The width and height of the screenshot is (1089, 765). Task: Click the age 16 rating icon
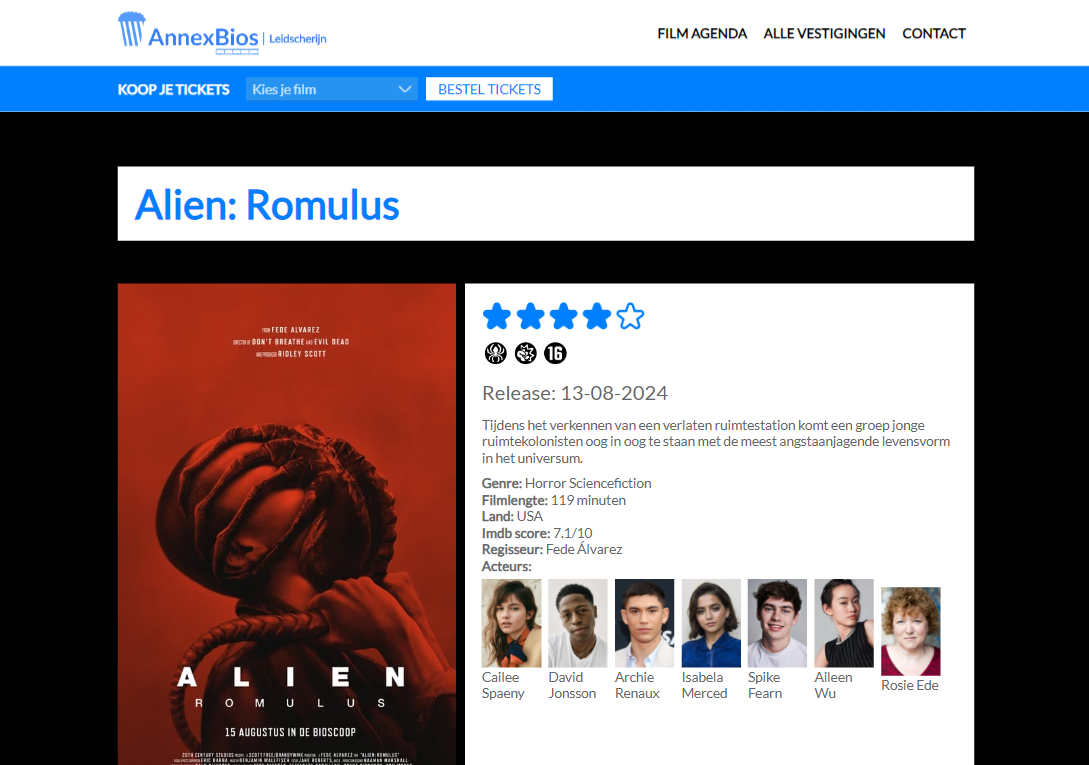coord(555,354)
